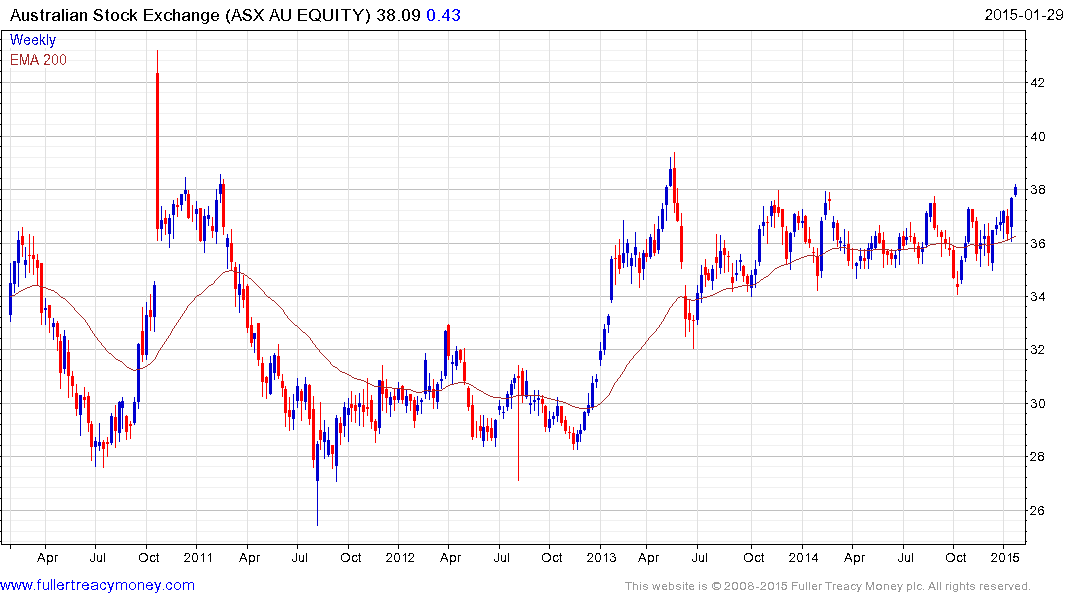Select the 2015 time axis label
Screen dimensions: 1075x600
point(1004,557)
